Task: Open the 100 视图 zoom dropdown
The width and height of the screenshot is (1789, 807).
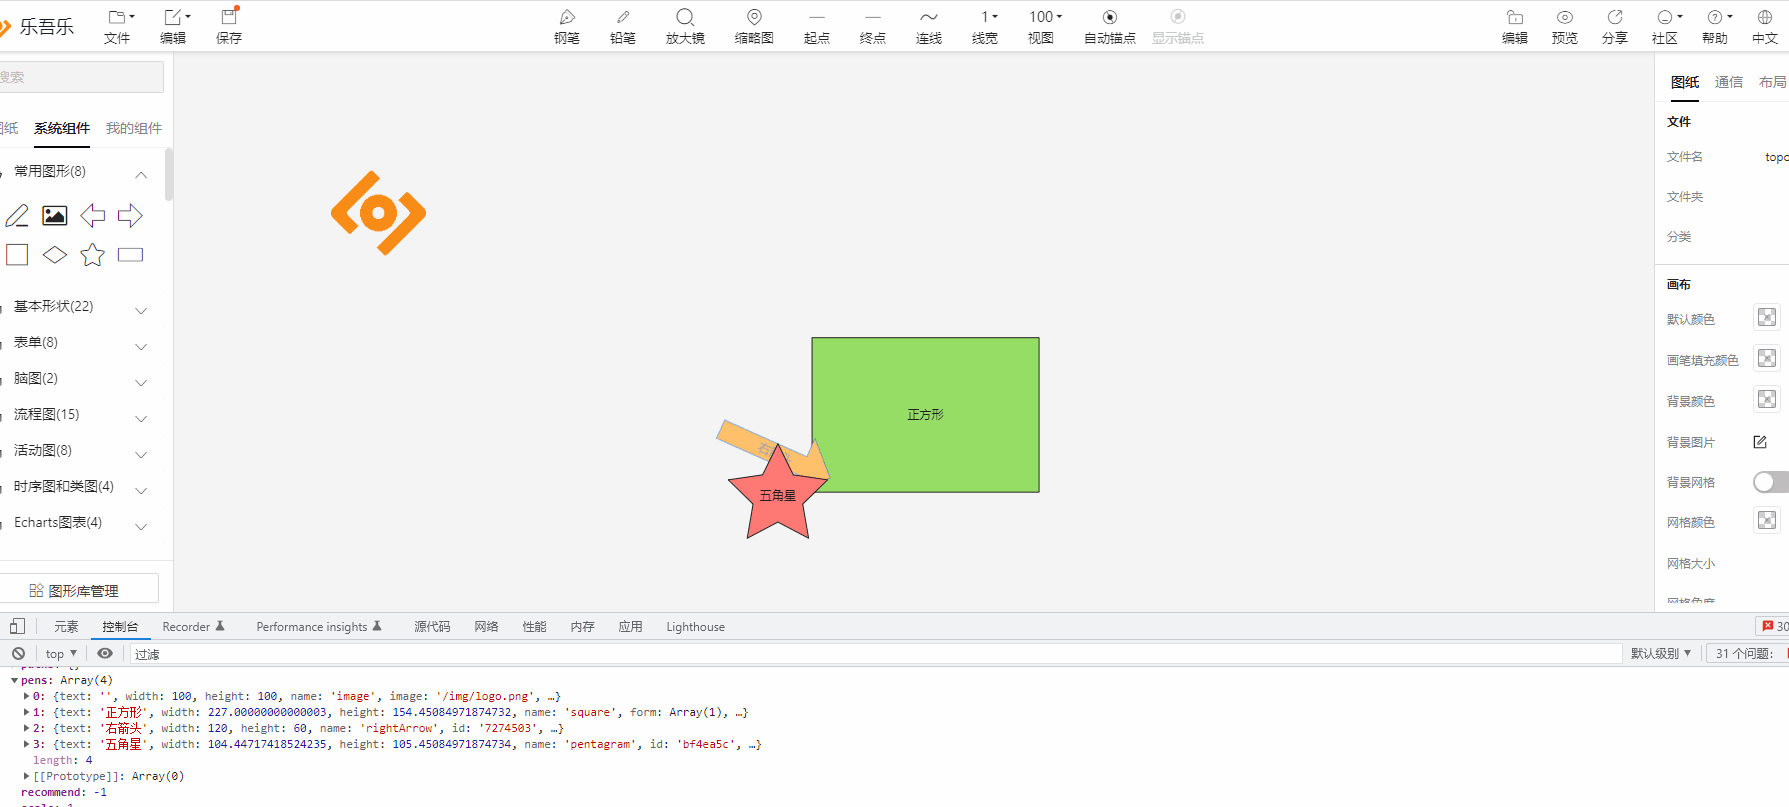Action: click(1042, 27)
